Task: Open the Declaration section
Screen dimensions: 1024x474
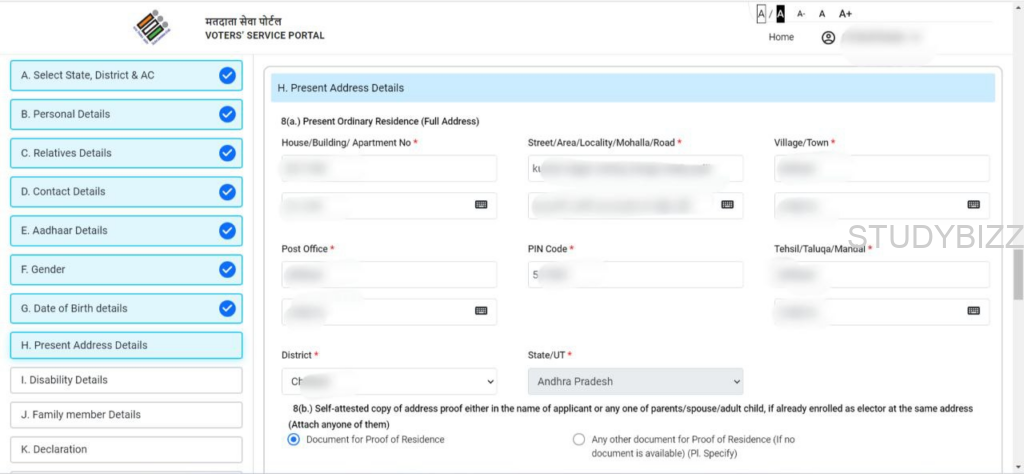Action: point(126,450)
